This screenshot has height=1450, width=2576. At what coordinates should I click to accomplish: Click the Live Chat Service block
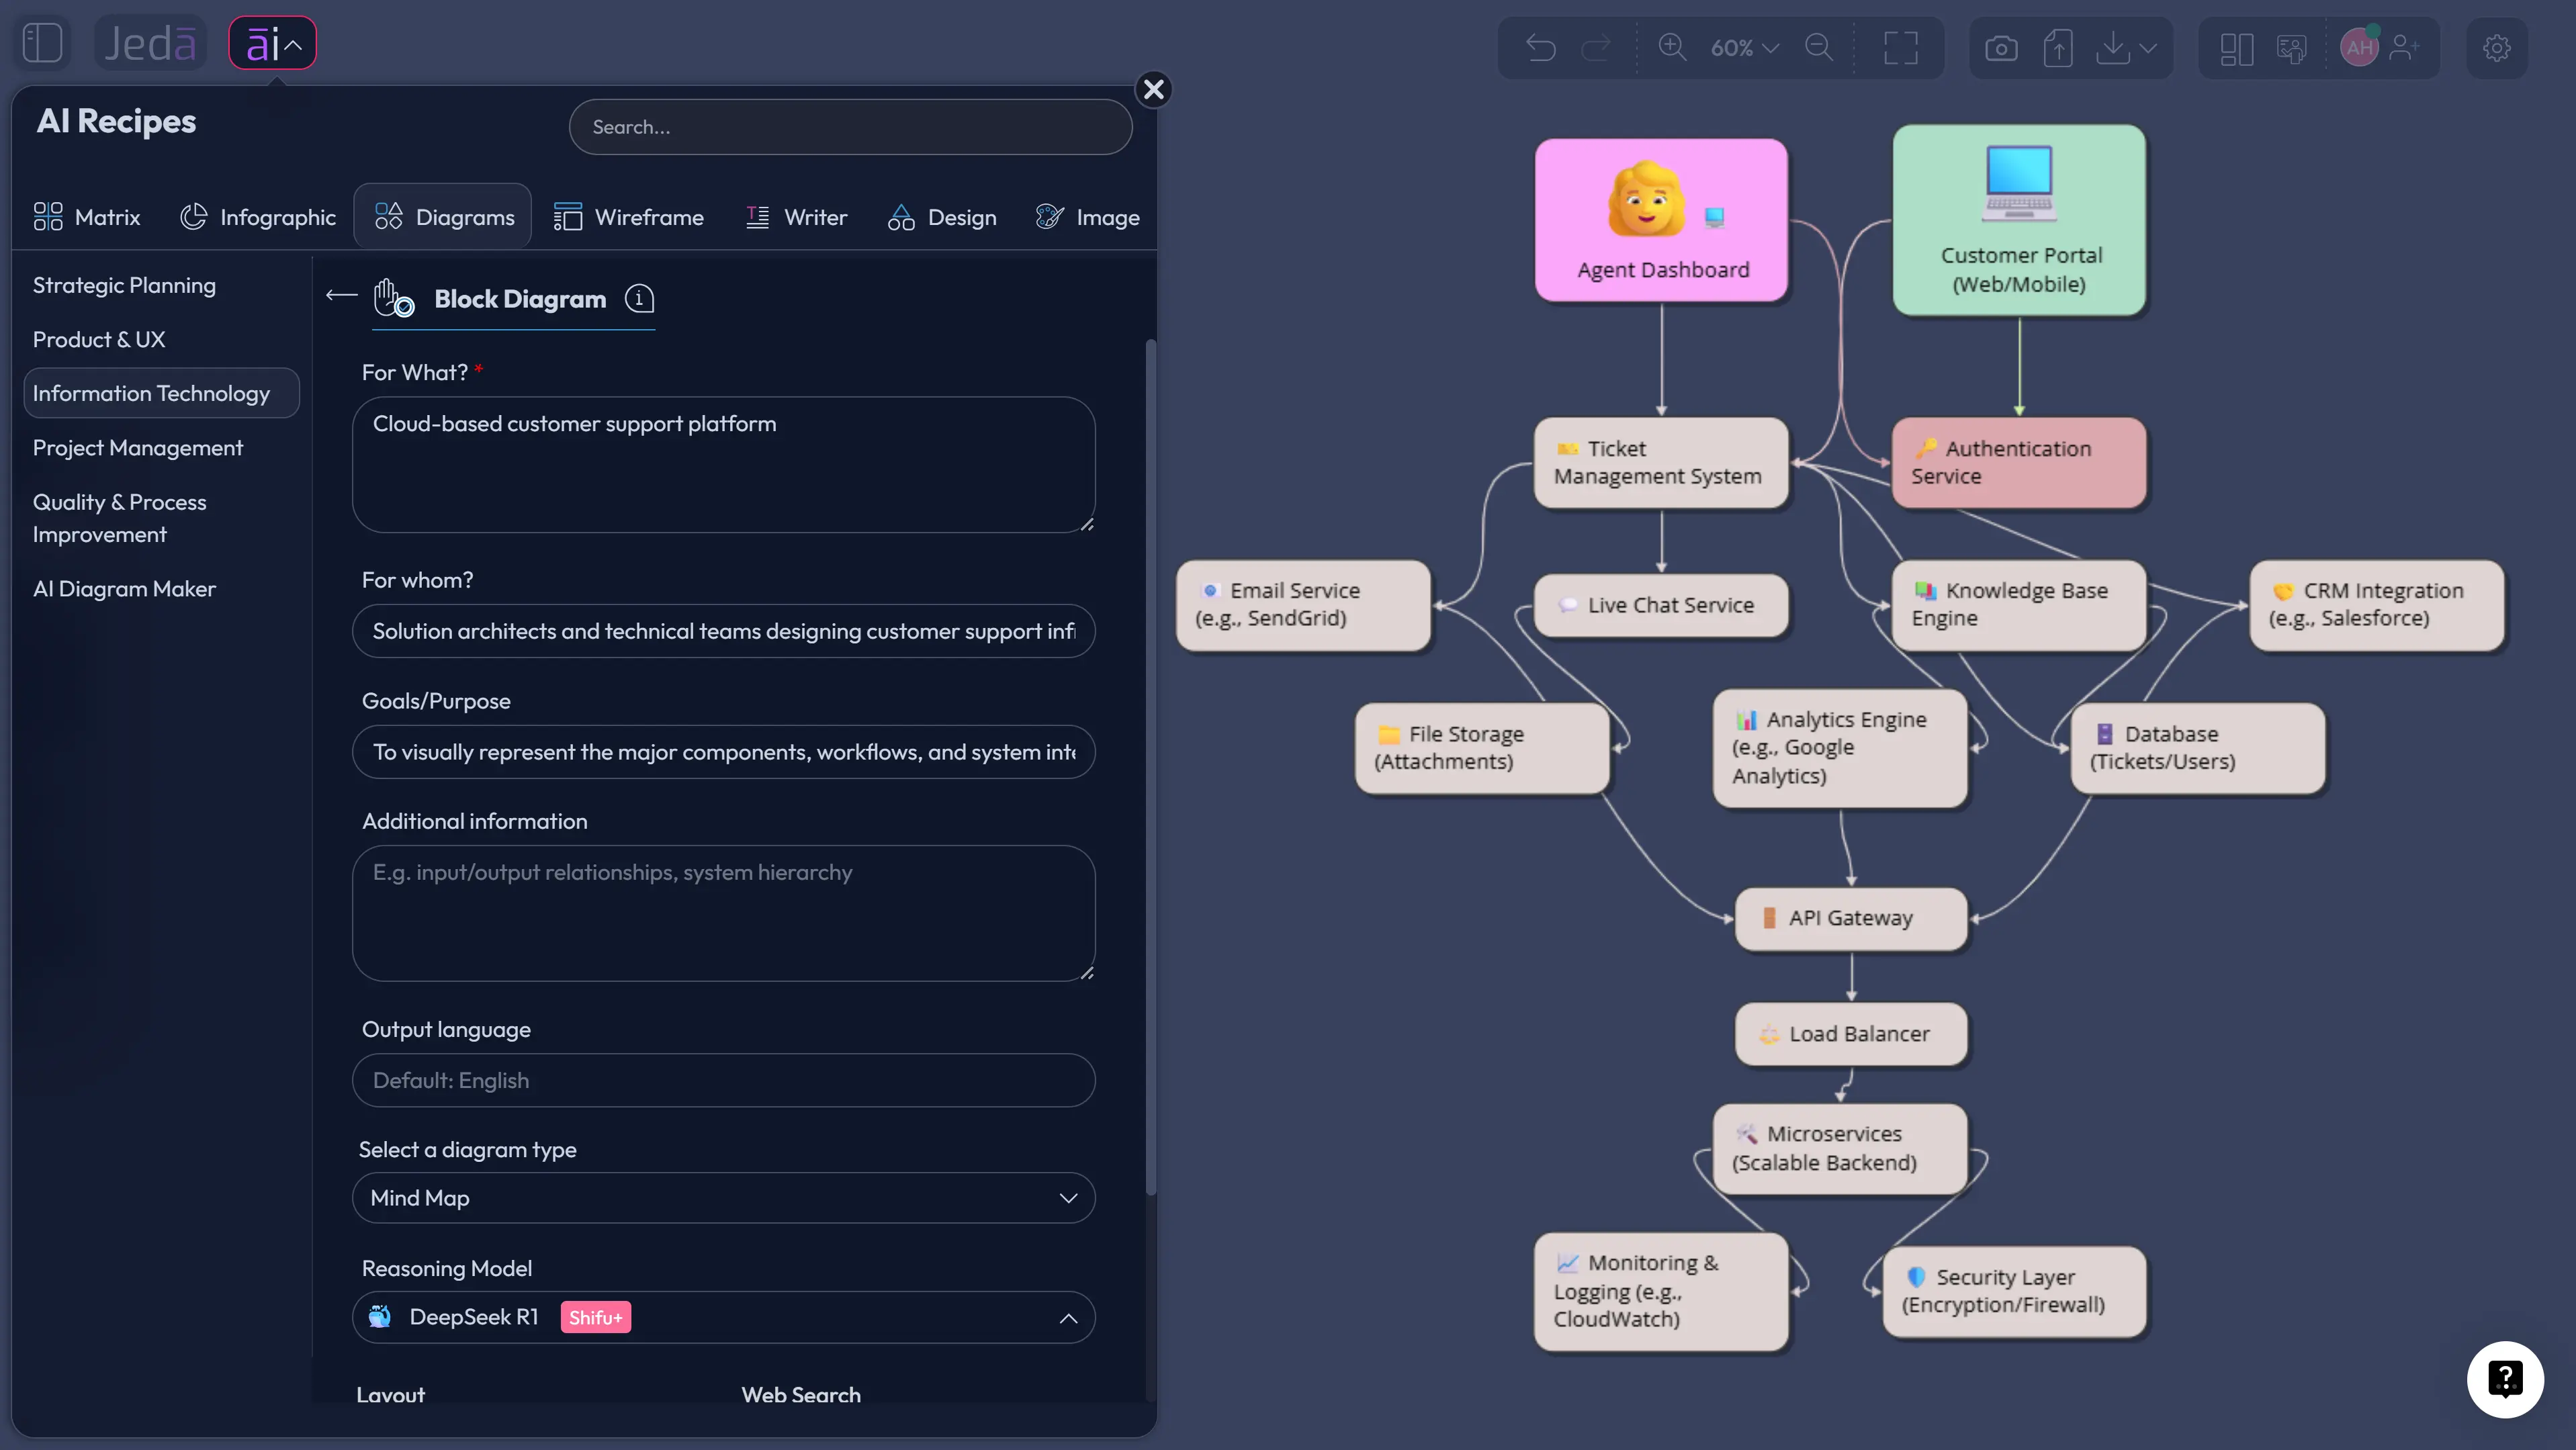1661,605
